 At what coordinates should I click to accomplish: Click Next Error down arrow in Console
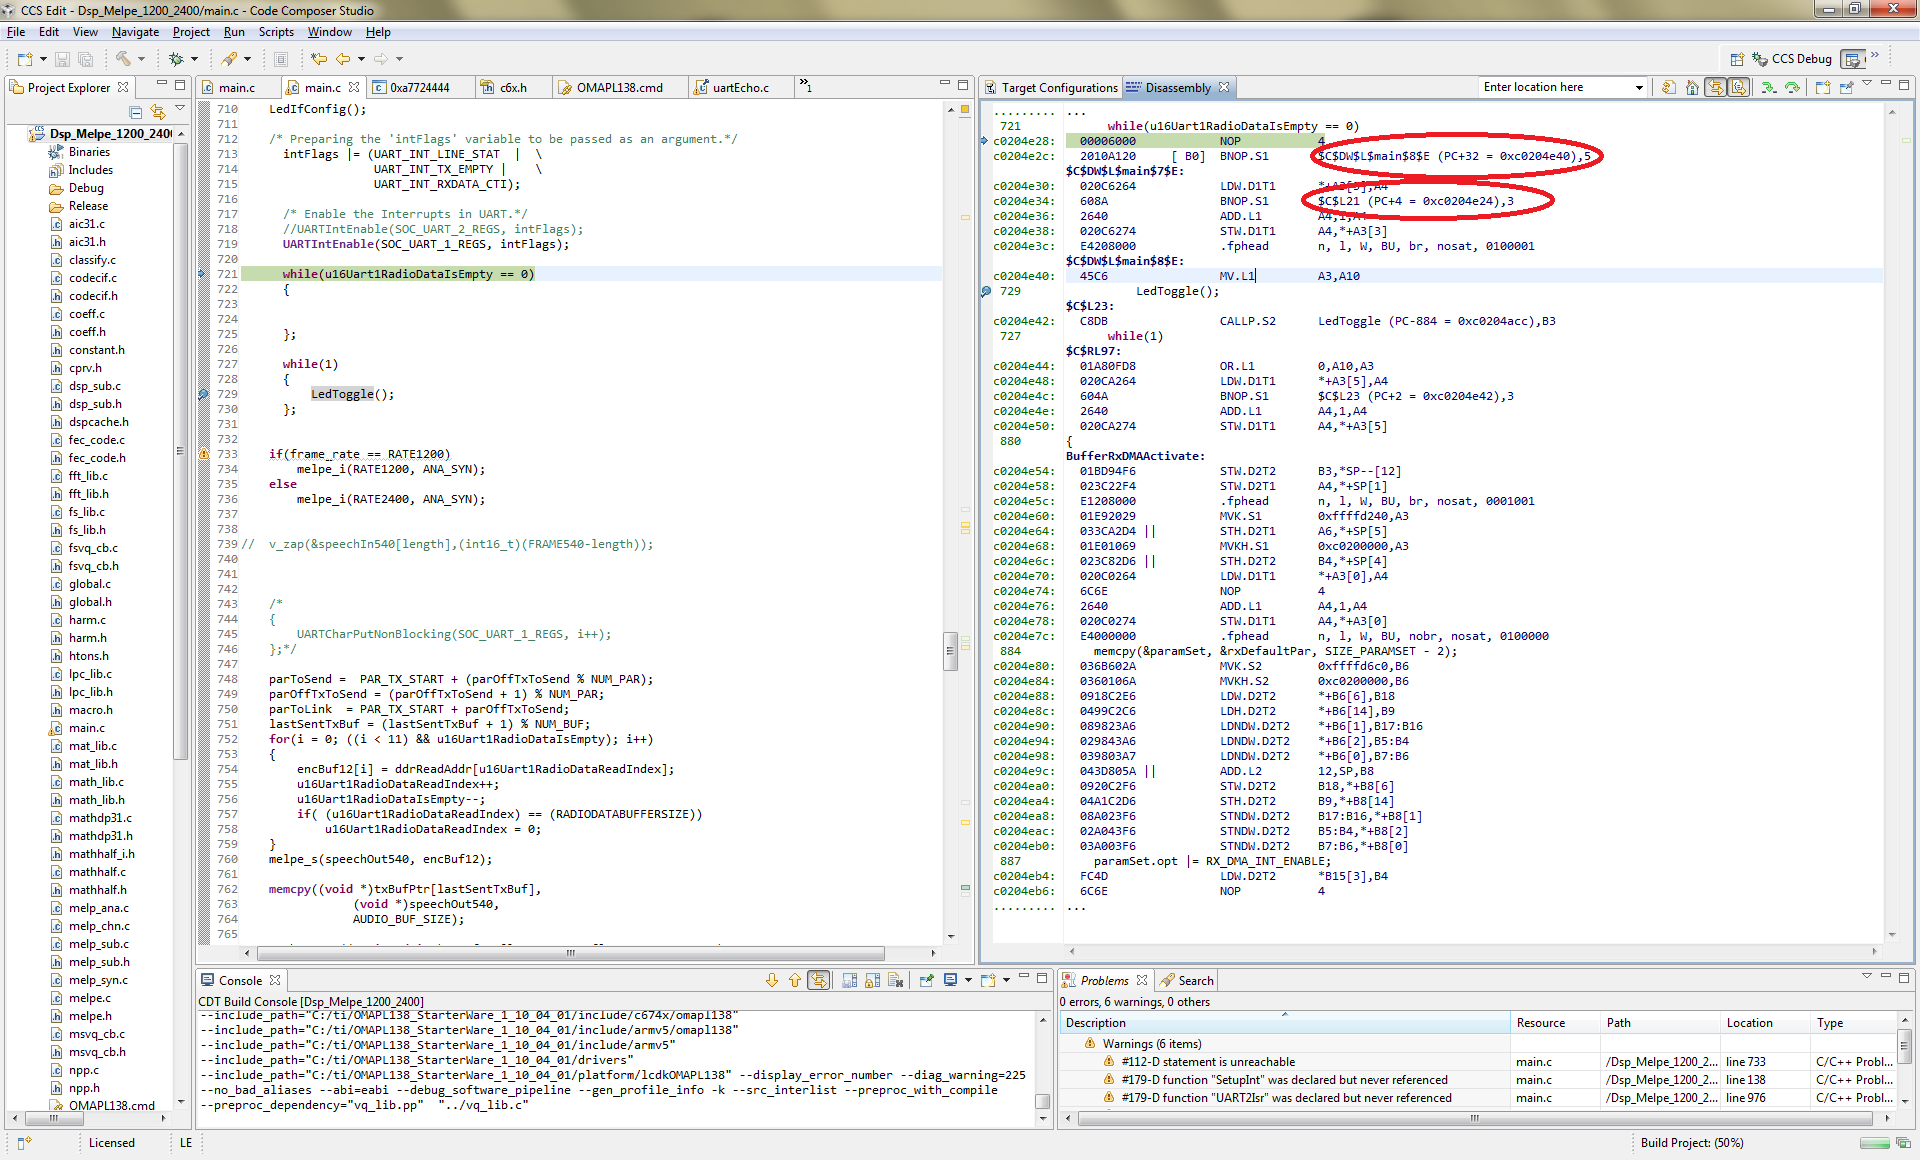(771, 981)
